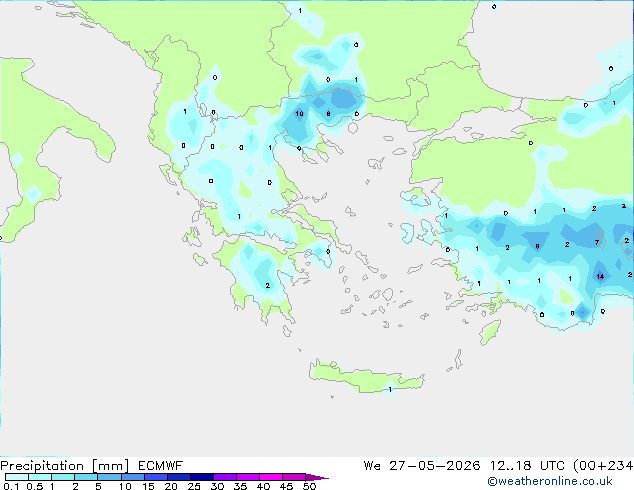Click the legend label '25'
634x490 pixels.
[x=194, y=486]
